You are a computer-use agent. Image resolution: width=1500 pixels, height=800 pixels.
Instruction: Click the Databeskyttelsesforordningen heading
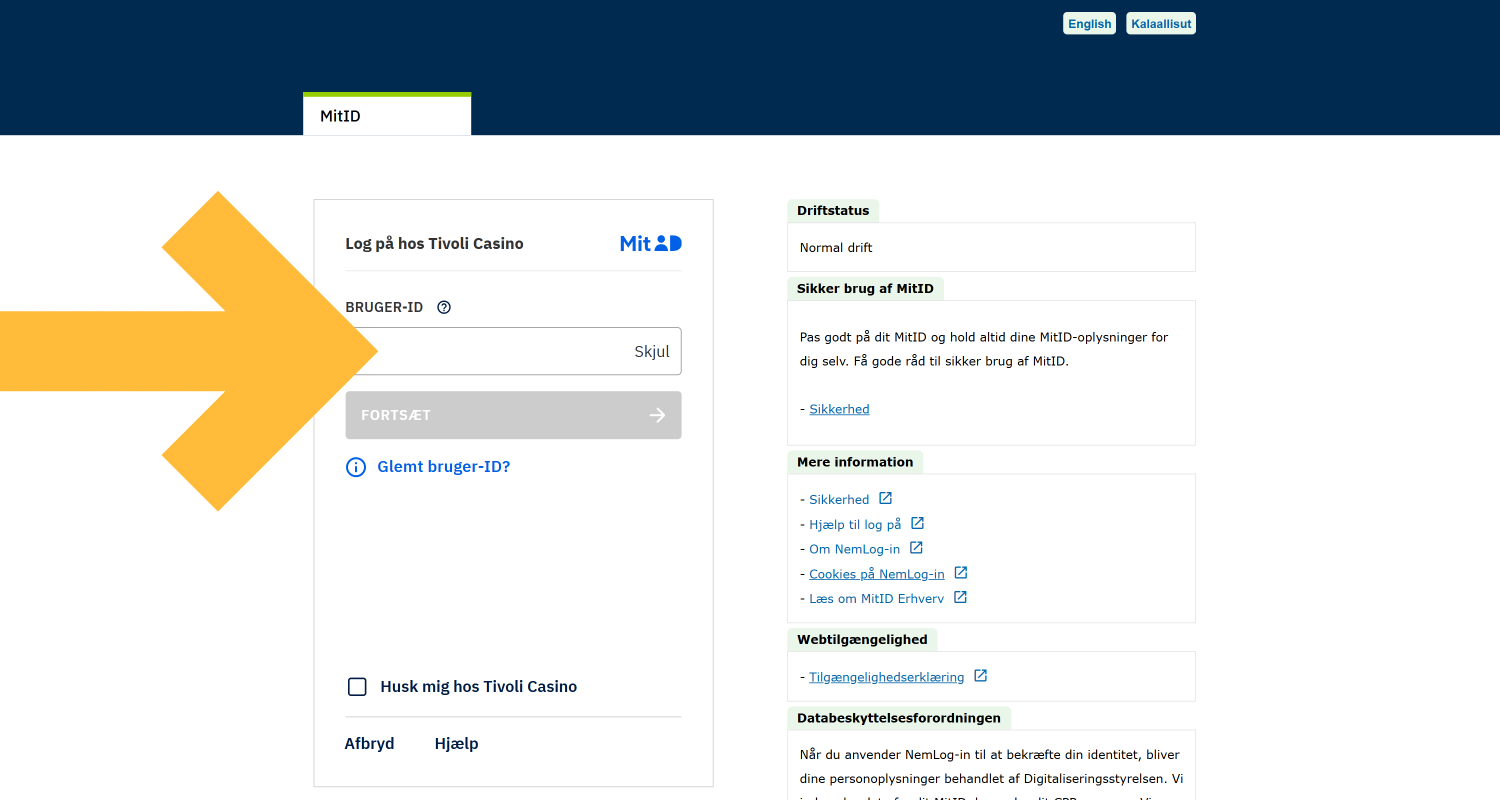[x=899, y=718]
